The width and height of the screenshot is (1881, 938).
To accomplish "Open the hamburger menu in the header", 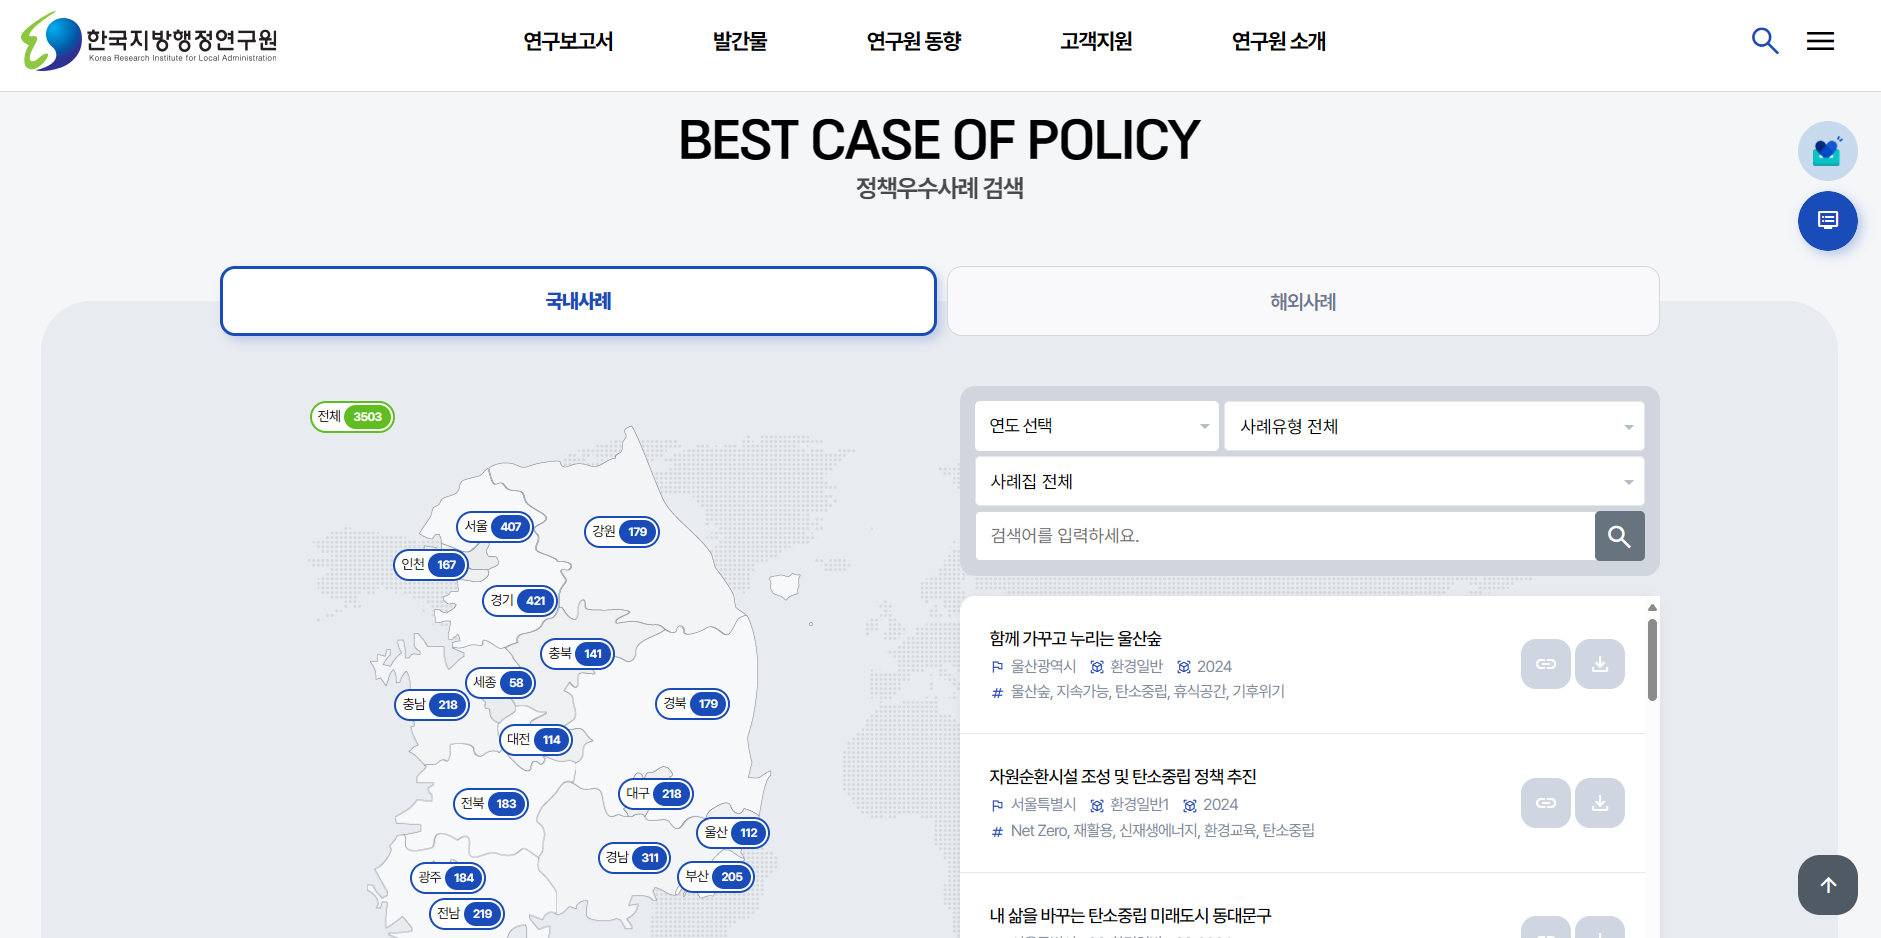I will click(x=1820, y=41).
